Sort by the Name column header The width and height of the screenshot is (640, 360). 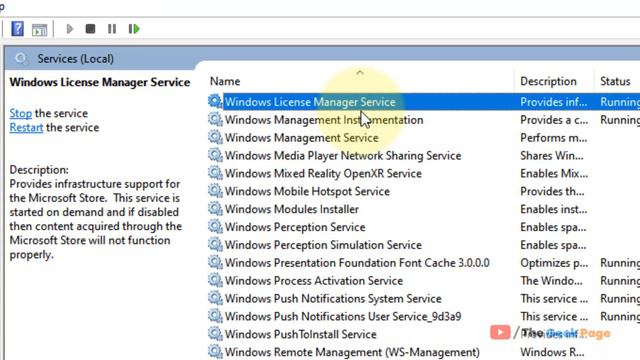tap(225, 81)
